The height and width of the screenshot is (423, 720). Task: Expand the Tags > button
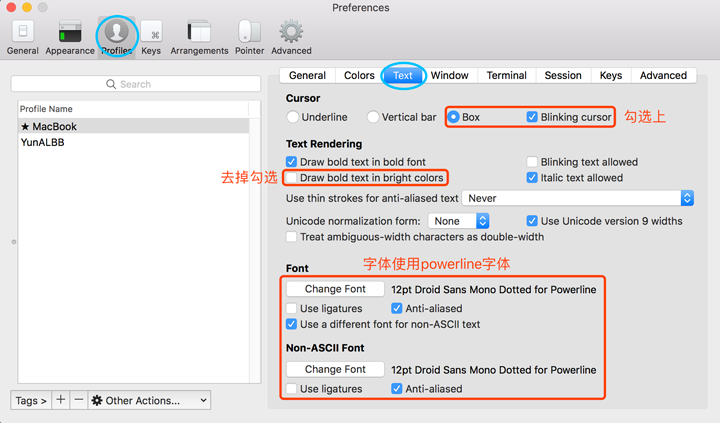pos(31,400)
